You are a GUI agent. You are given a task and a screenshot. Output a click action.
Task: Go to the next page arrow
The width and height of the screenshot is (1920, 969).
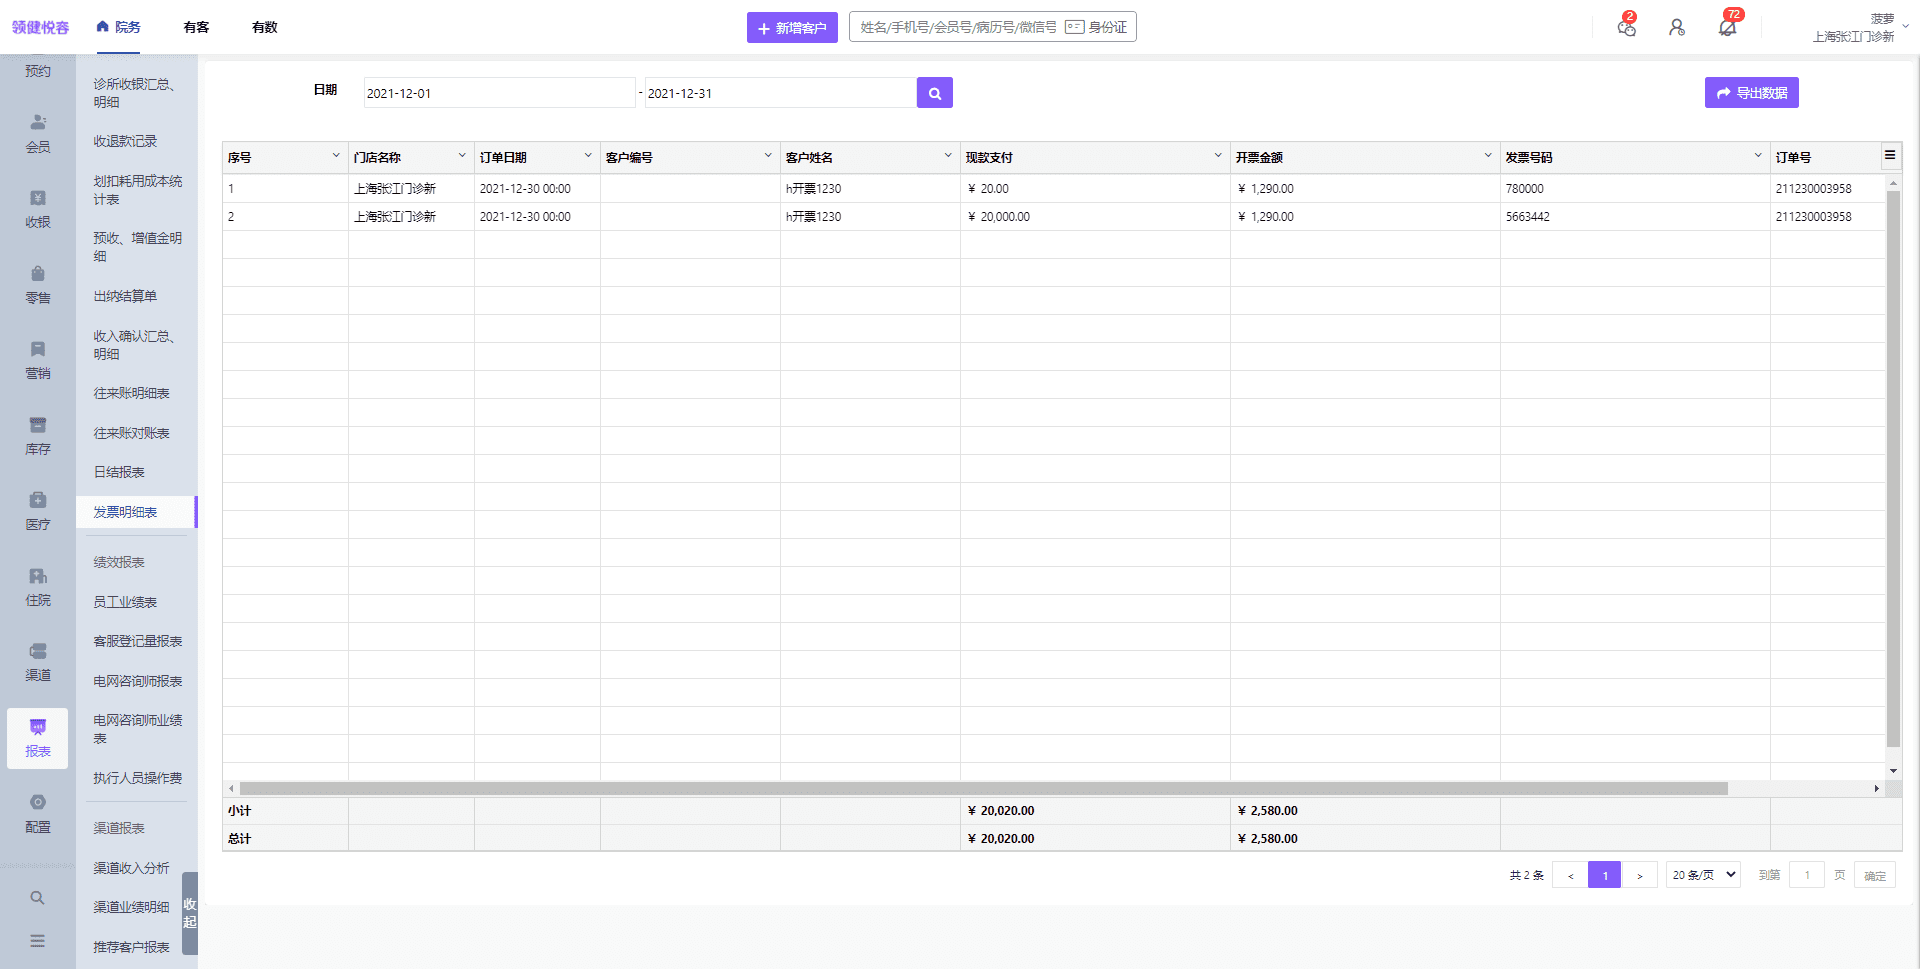pyautogui.click(x=1639, y=876)
